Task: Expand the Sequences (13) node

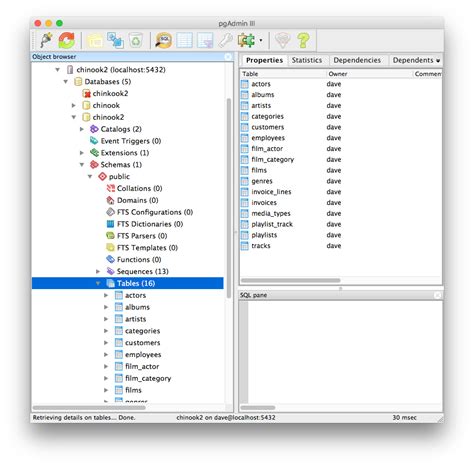Action: [98, 271]
